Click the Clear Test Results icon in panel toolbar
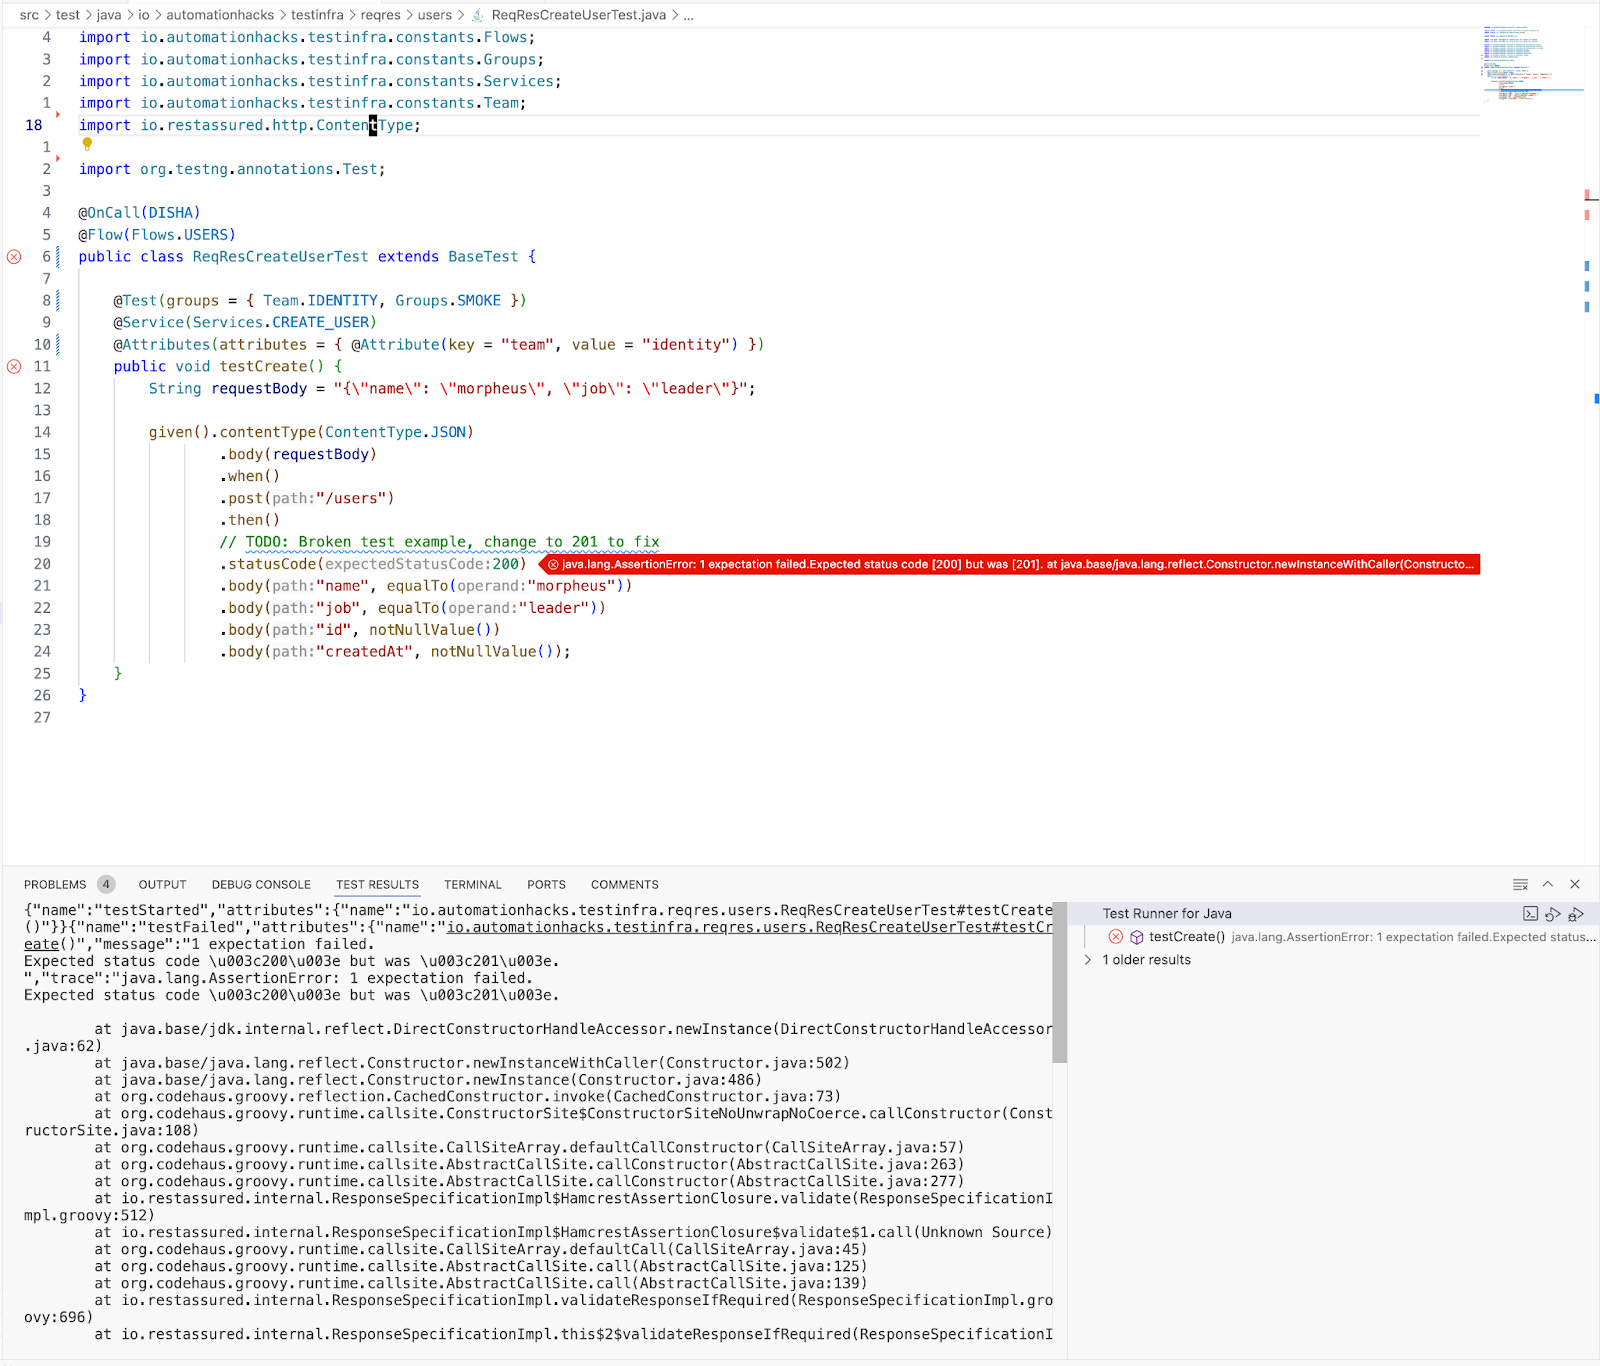 click(x=1519, y=884)
